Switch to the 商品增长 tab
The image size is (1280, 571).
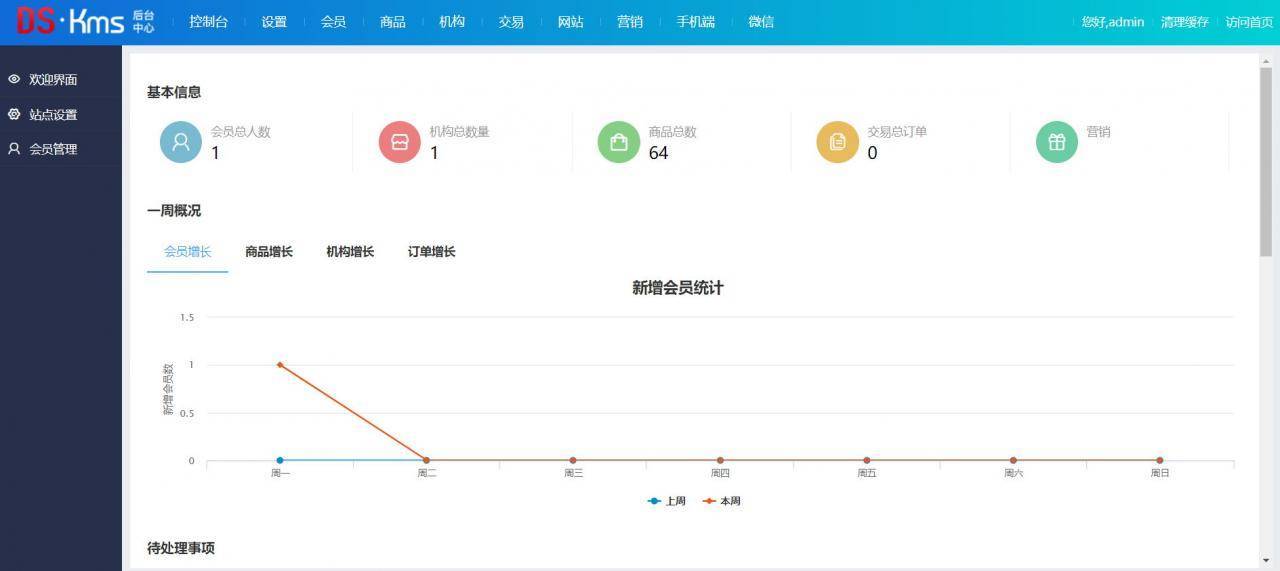click(269, 252)
